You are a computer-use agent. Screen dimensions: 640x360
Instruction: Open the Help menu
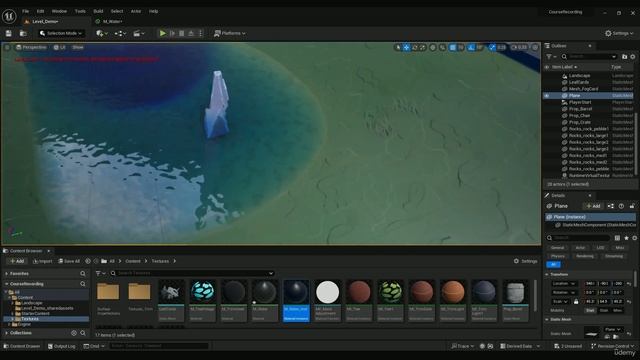point(153,11)
